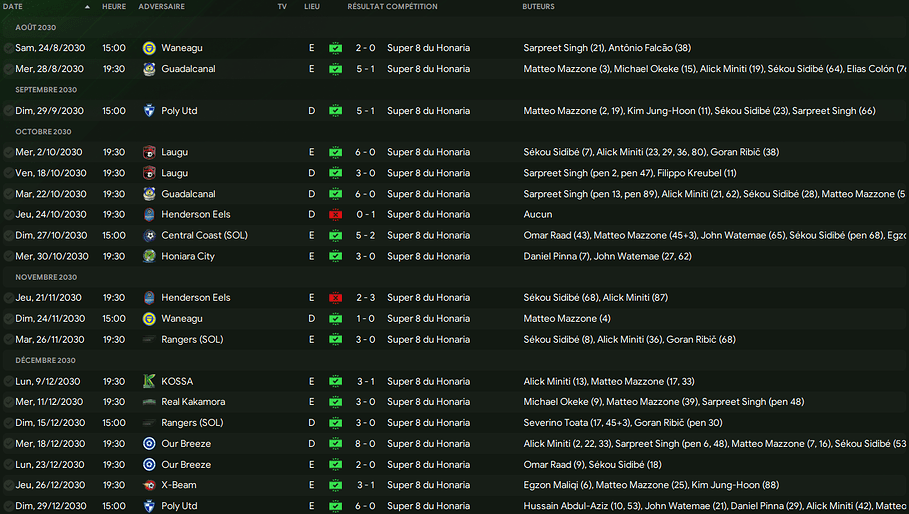Click Our Breeze badge on 23/12/2030 row
Screen dimensions: 909x514
coord(149,465)
